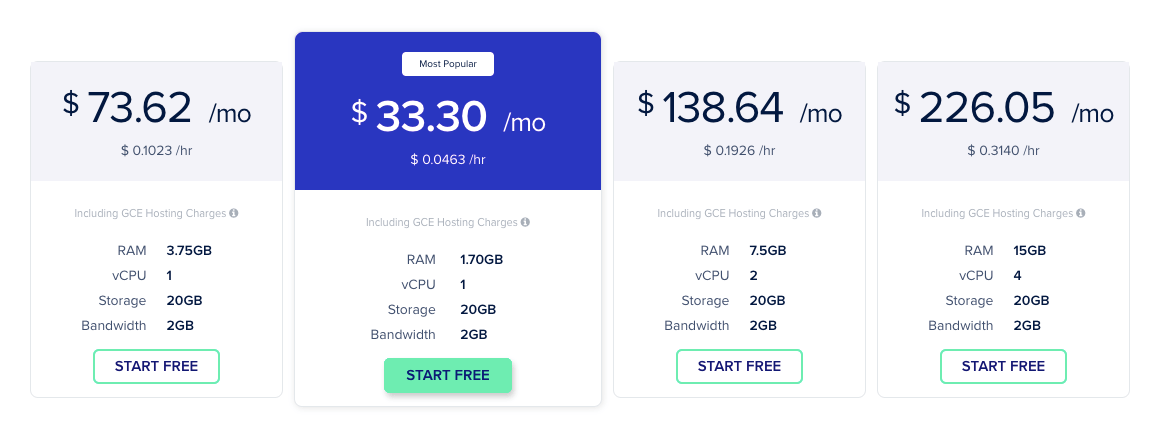
Task: Start free on the $226.05 plan
Action: (x=1003, y=366)
